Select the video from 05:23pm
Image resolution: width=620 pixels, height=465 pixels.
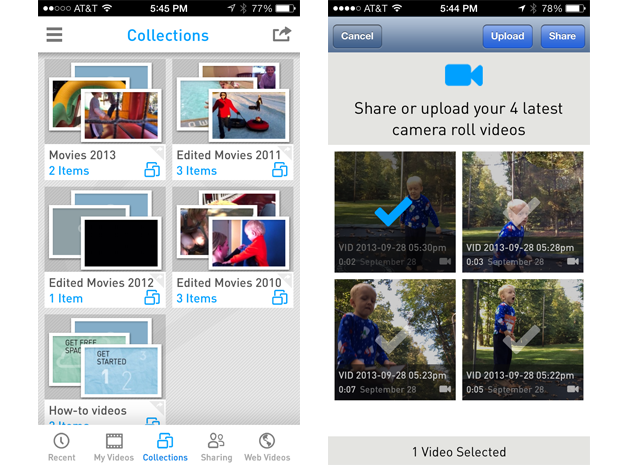coord(394,340)
